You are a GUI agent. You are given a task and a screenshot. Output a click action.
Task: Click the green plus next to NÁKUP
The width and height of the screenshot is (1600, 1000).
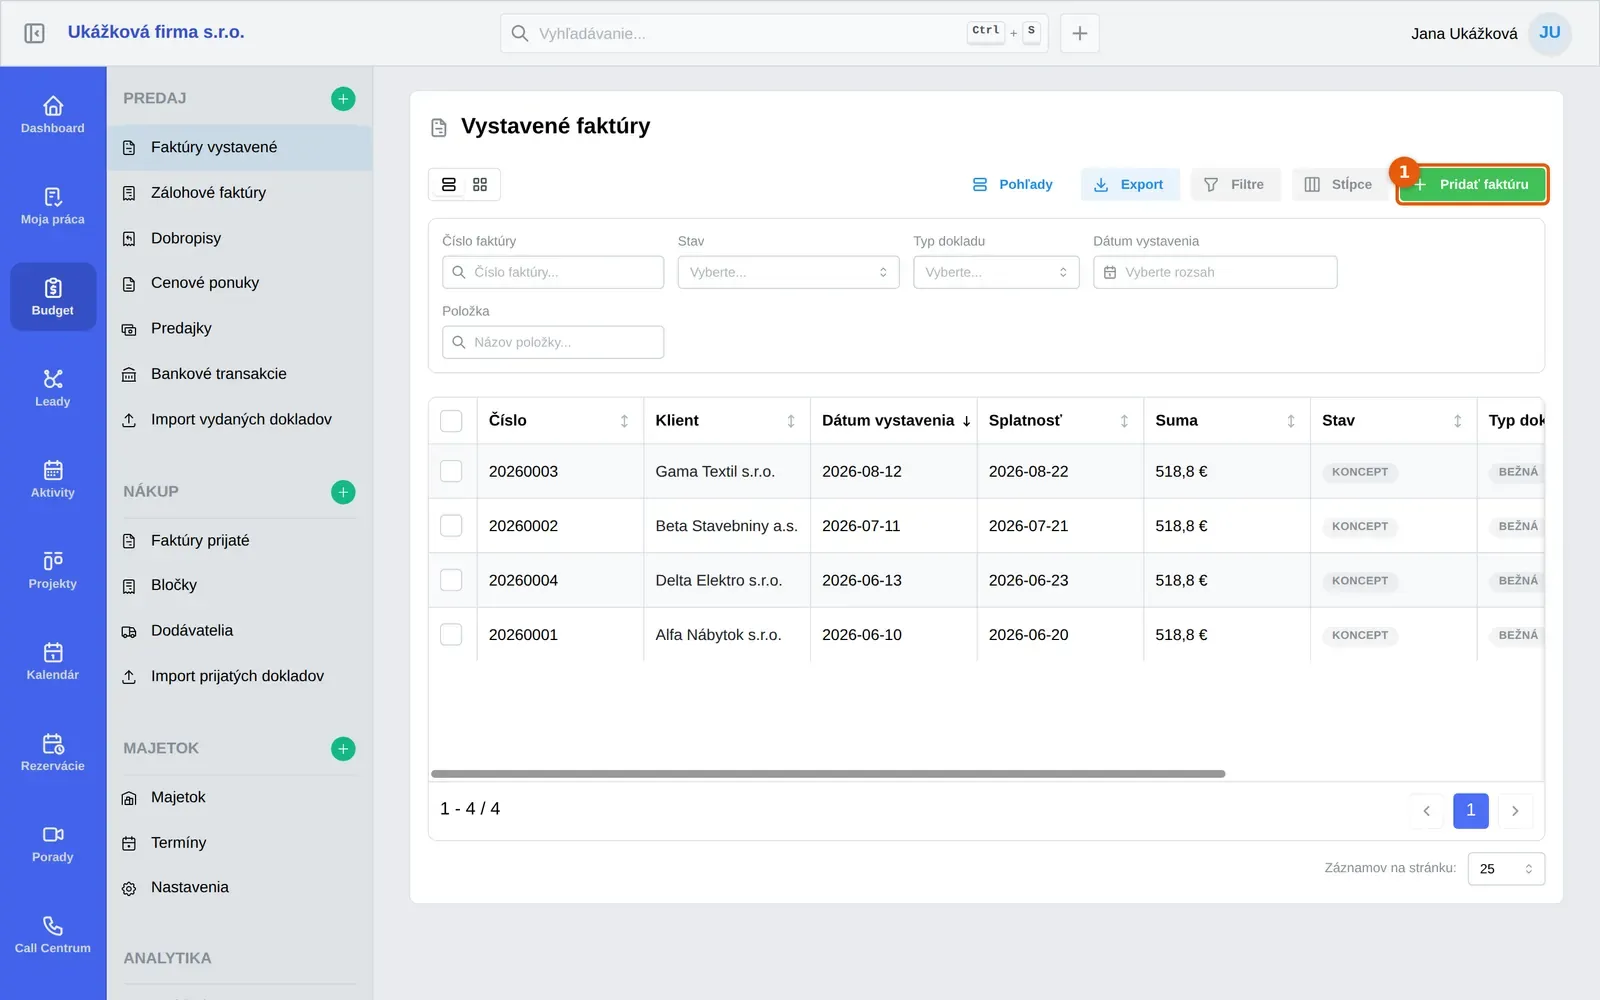click(x=343, y=492)
